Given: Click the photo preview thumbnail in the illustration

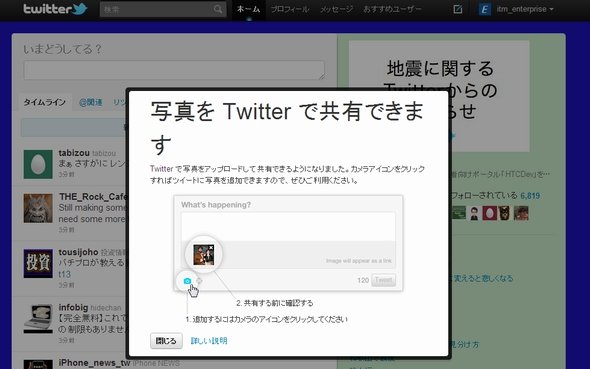Looking at the screenshot, I should pos(204,255).
